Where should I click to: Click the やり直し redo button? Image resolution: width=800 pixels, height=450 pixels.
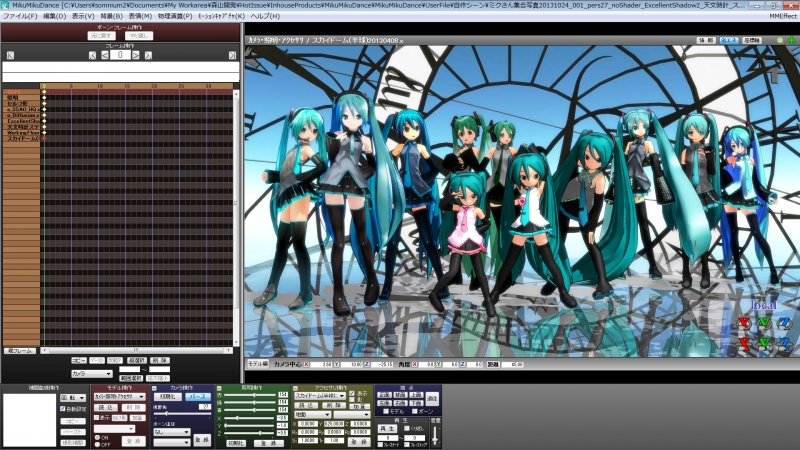139,36
